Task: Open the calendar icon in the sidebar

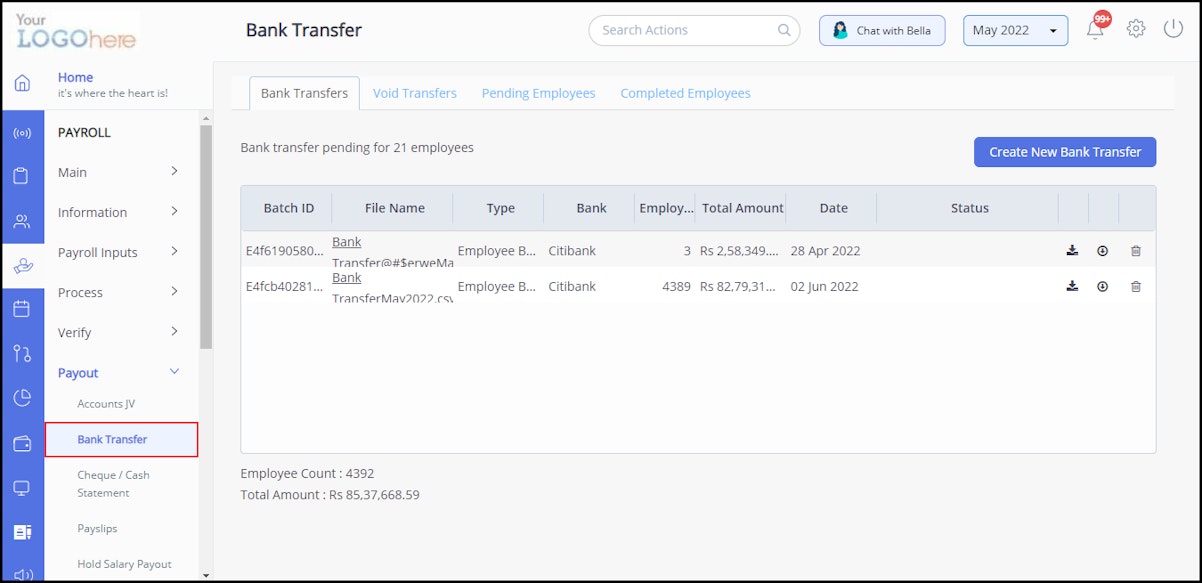Action: [23, 307]
